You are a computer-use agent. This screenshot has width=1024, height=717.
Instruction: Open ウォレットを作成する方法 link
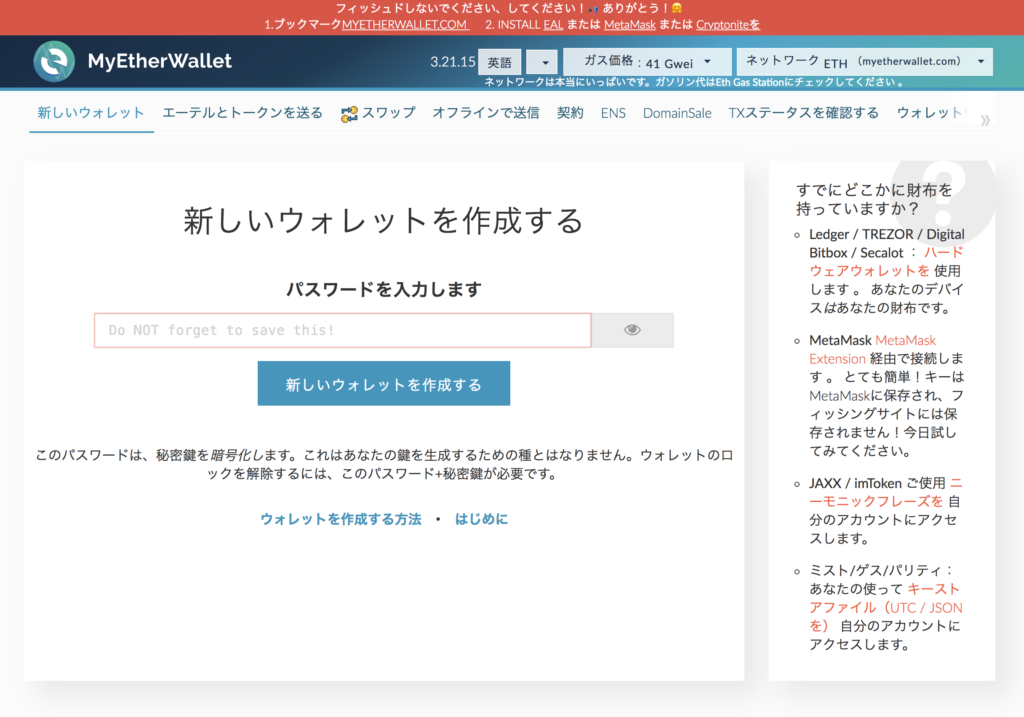click(341, 519)
